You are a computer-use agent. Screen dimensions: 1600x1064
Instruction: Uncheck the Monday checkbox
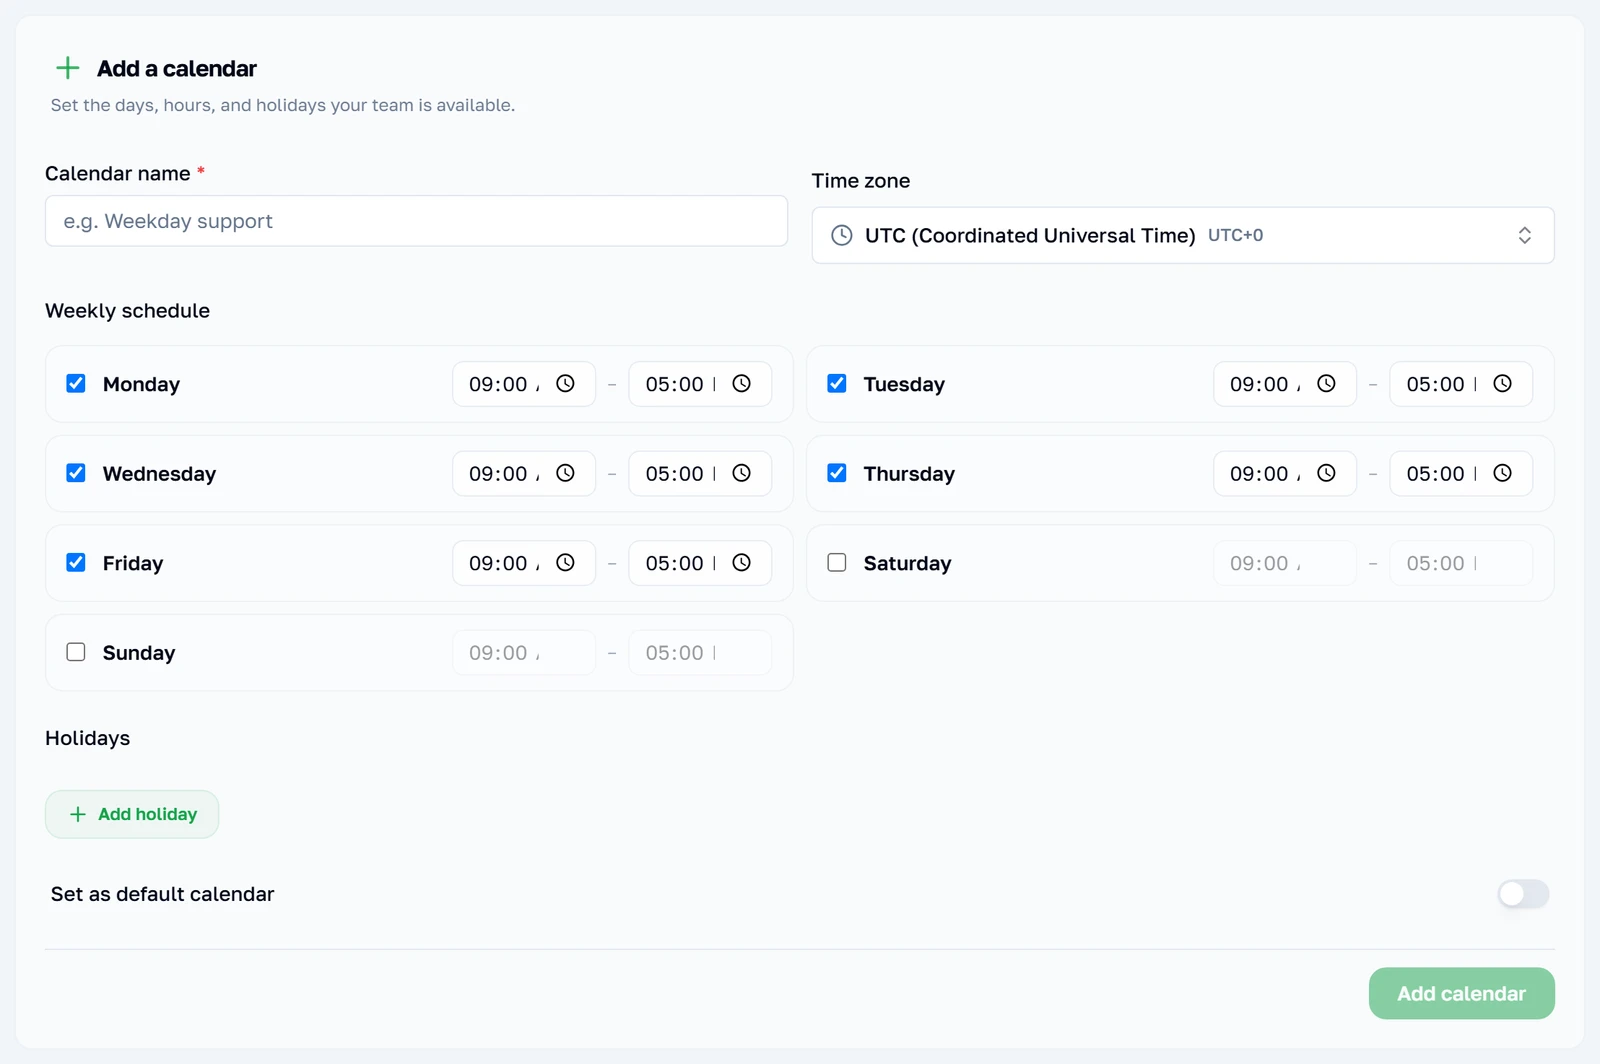[x=76, y=384]
